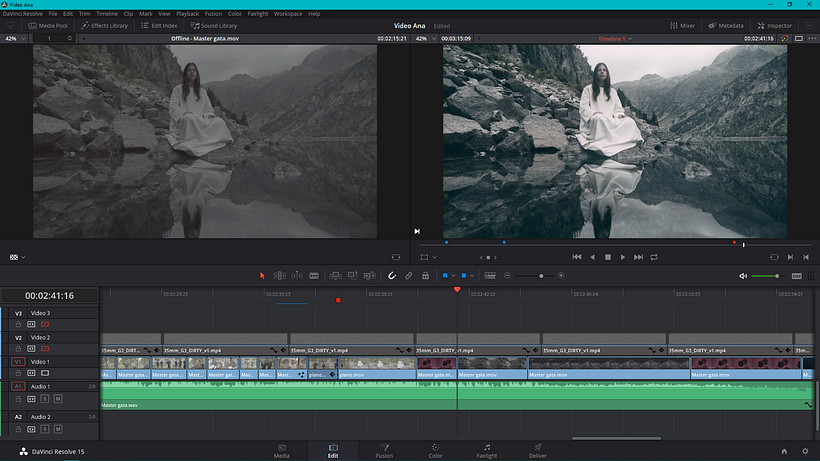Enable the disabled Video 2 track

(45, 349)
